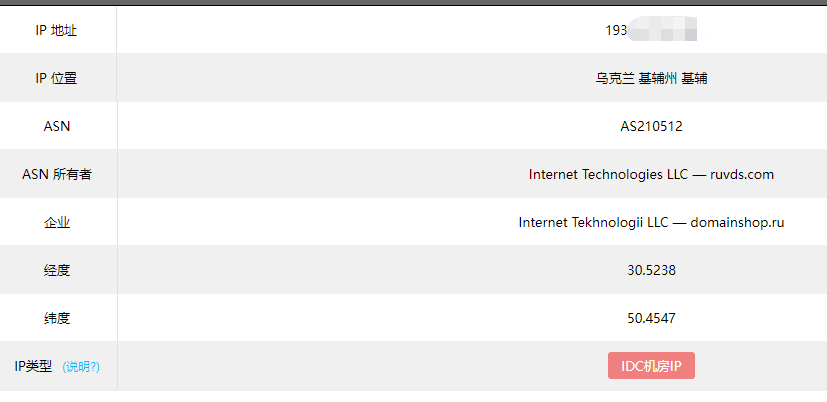
Task: Select the 企业 row label
Action: 57,222
